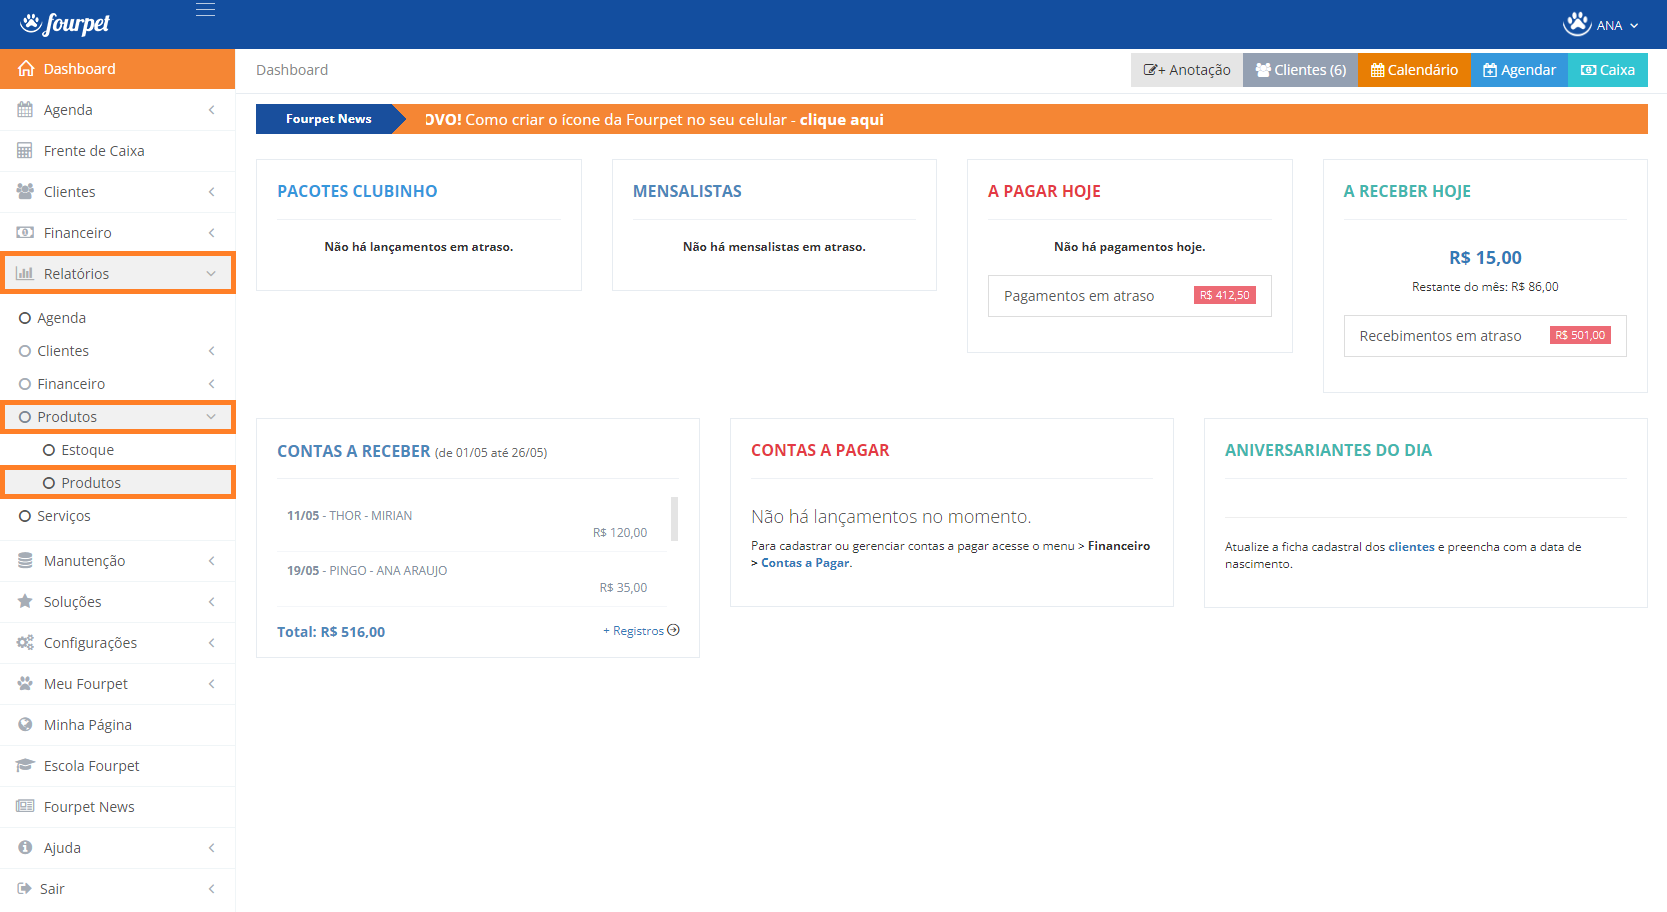Expand Financeiro submenu chevron under Relatórios
1667x912 pixels.
point(212,384)
